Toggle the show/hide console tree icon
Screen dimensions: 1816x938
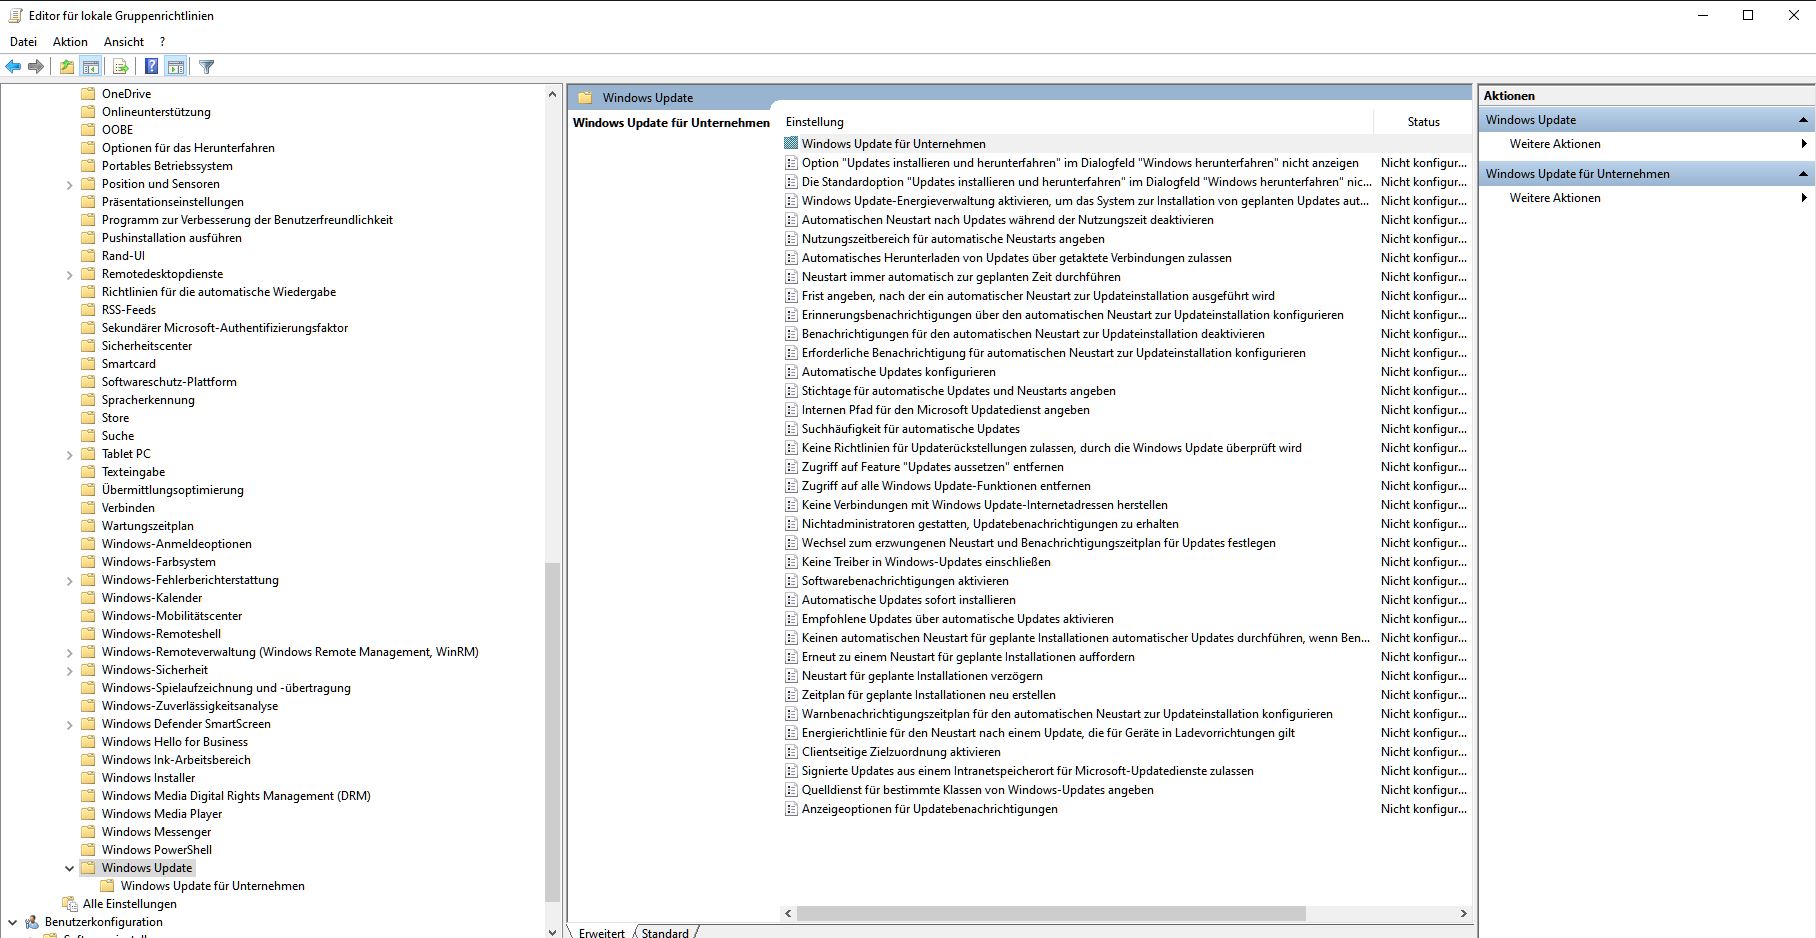[91, 67]
